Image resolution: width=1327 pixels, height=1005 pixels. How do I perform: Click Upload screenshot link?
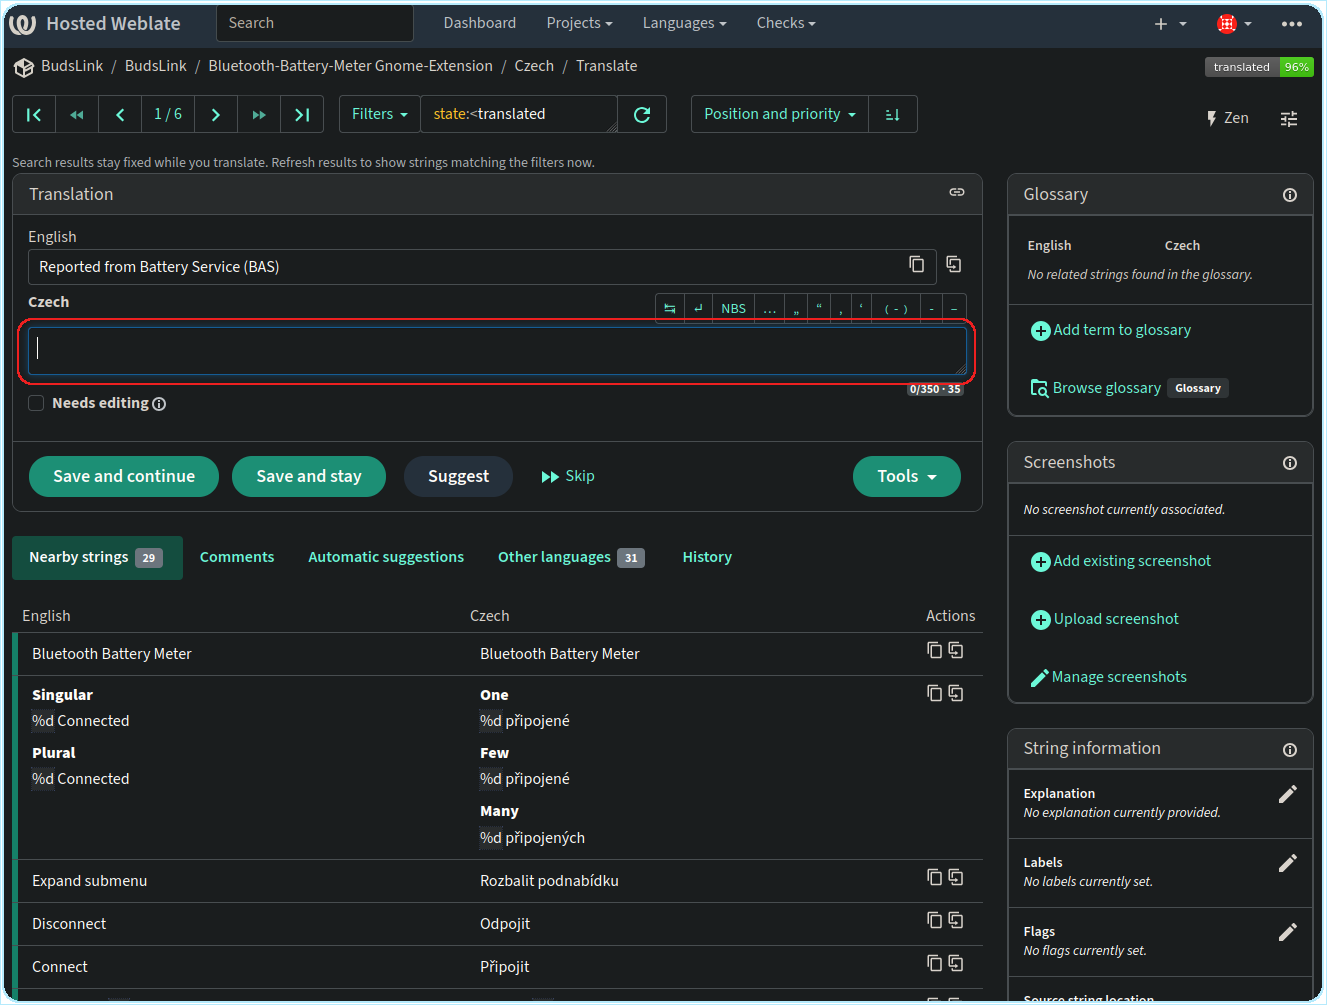1105,619
